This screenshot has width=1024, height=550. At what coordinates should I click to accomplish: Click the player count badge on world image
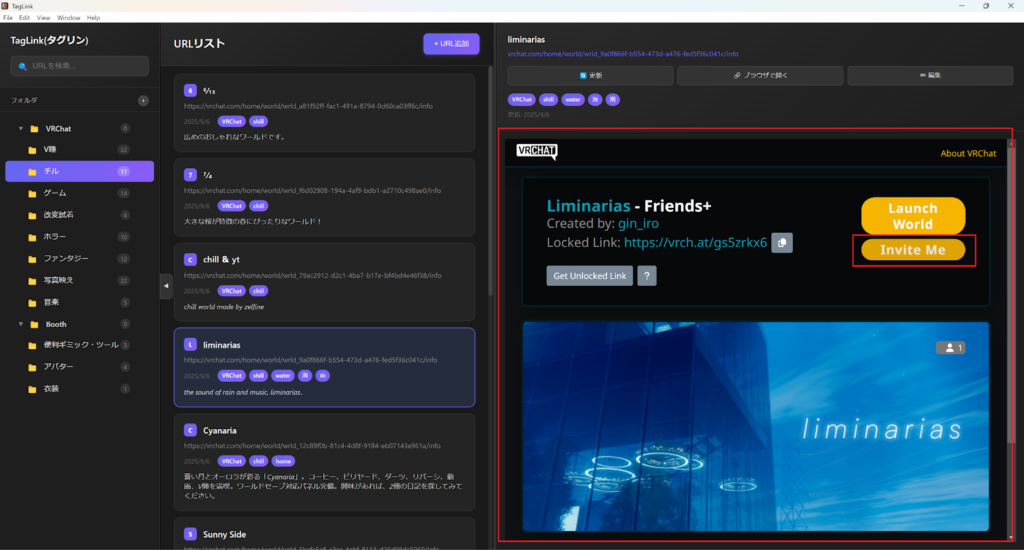coord(950,348)
